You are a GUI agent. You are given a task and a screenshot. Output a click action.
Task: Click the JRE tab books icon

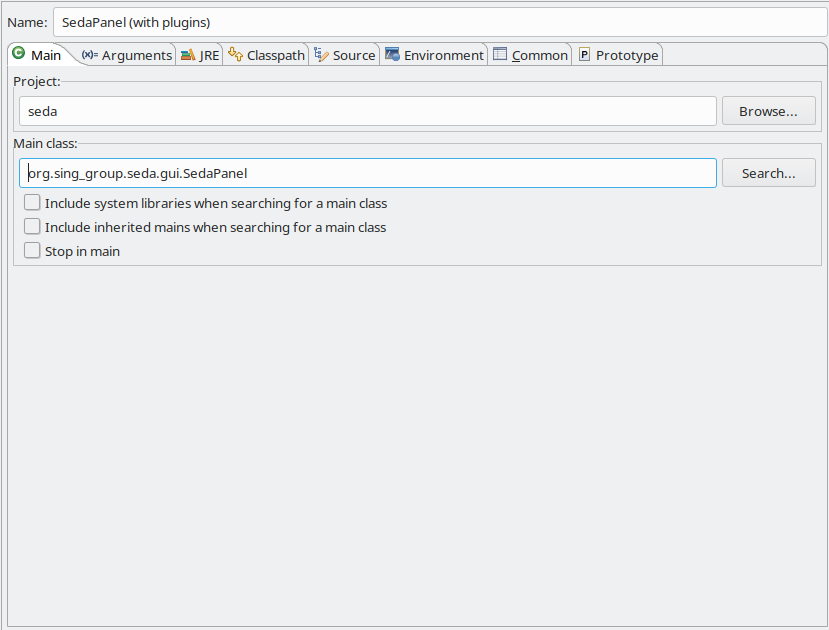(188, 55)
